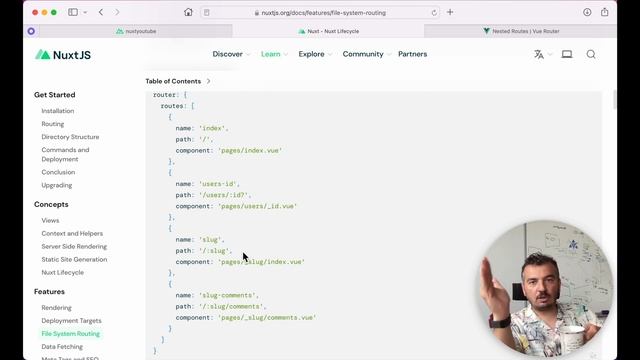
Task: Expand the Table of Contents chevron
Action: click(208, 81)
